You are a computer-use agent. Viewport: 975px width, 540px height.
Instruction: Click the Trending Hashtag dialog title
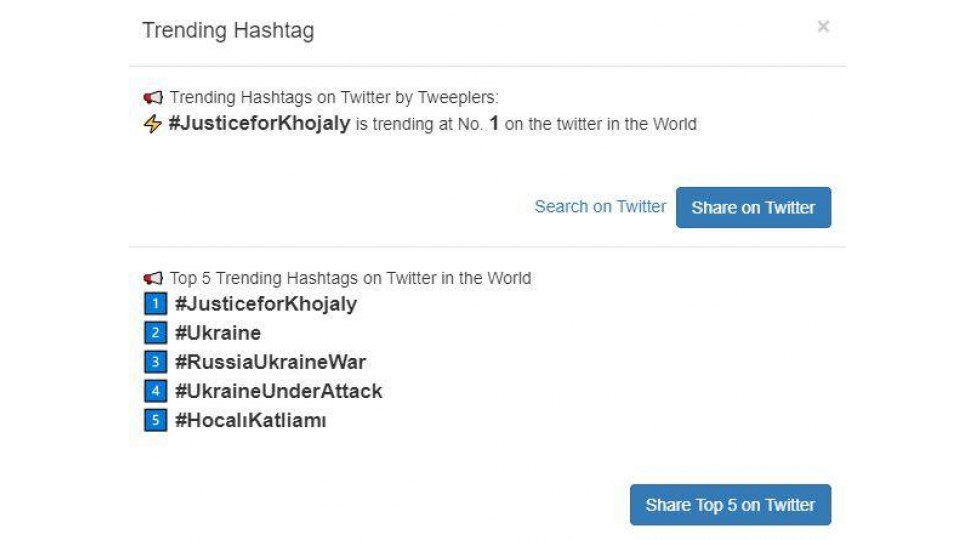[x=228, y=30]
